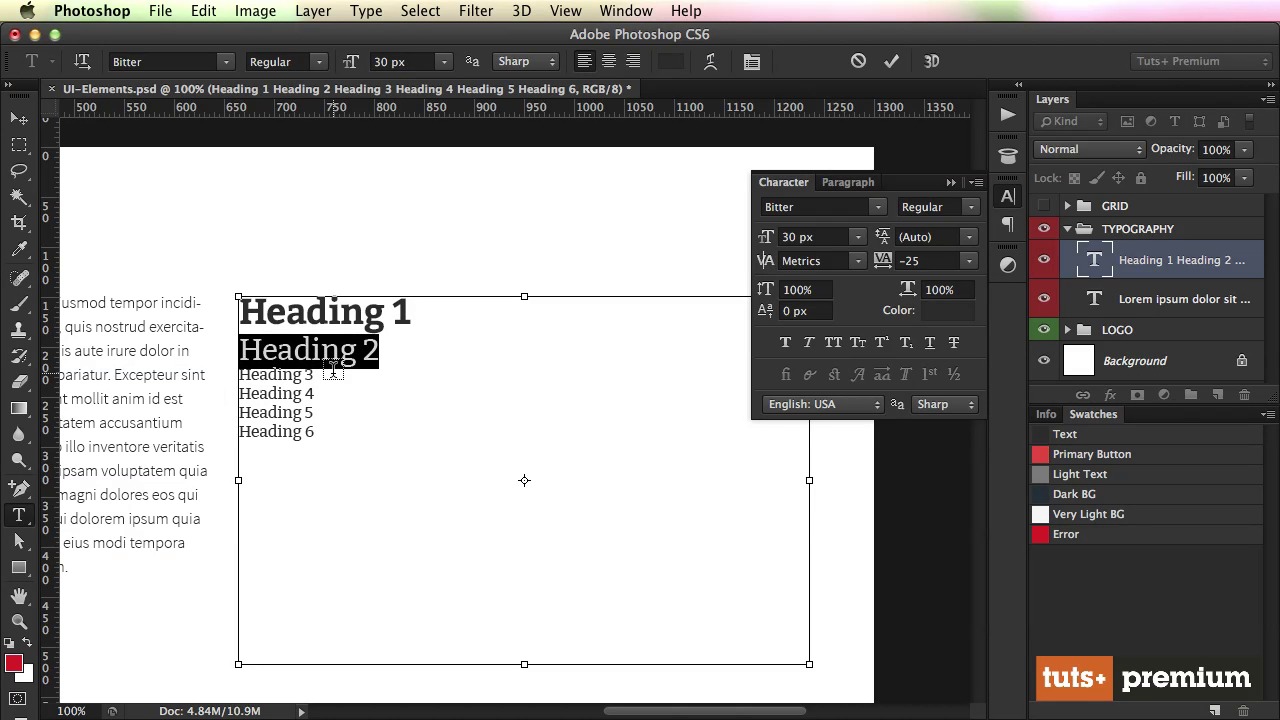
Task: Select the Lasso tool
Action: (x=19, y=171)
